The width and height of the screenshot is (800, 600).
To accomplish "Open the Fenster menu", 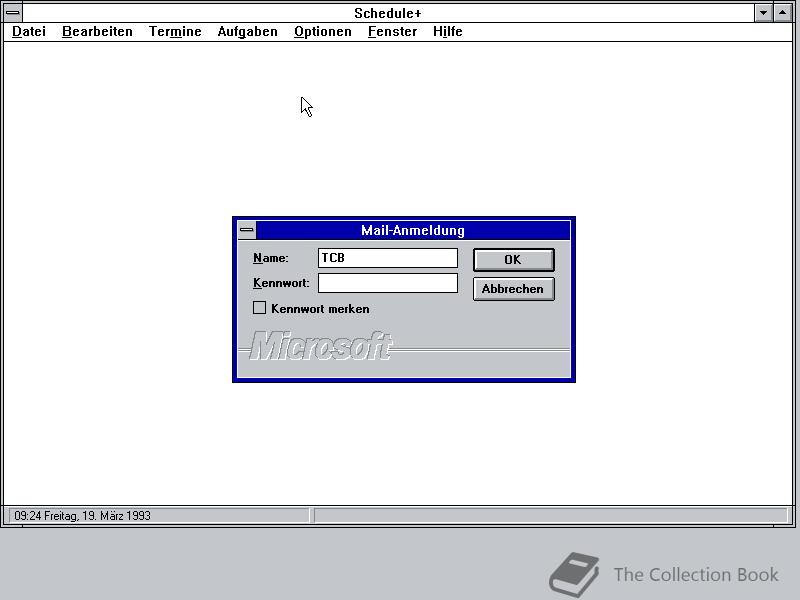I will pos(392,32).
